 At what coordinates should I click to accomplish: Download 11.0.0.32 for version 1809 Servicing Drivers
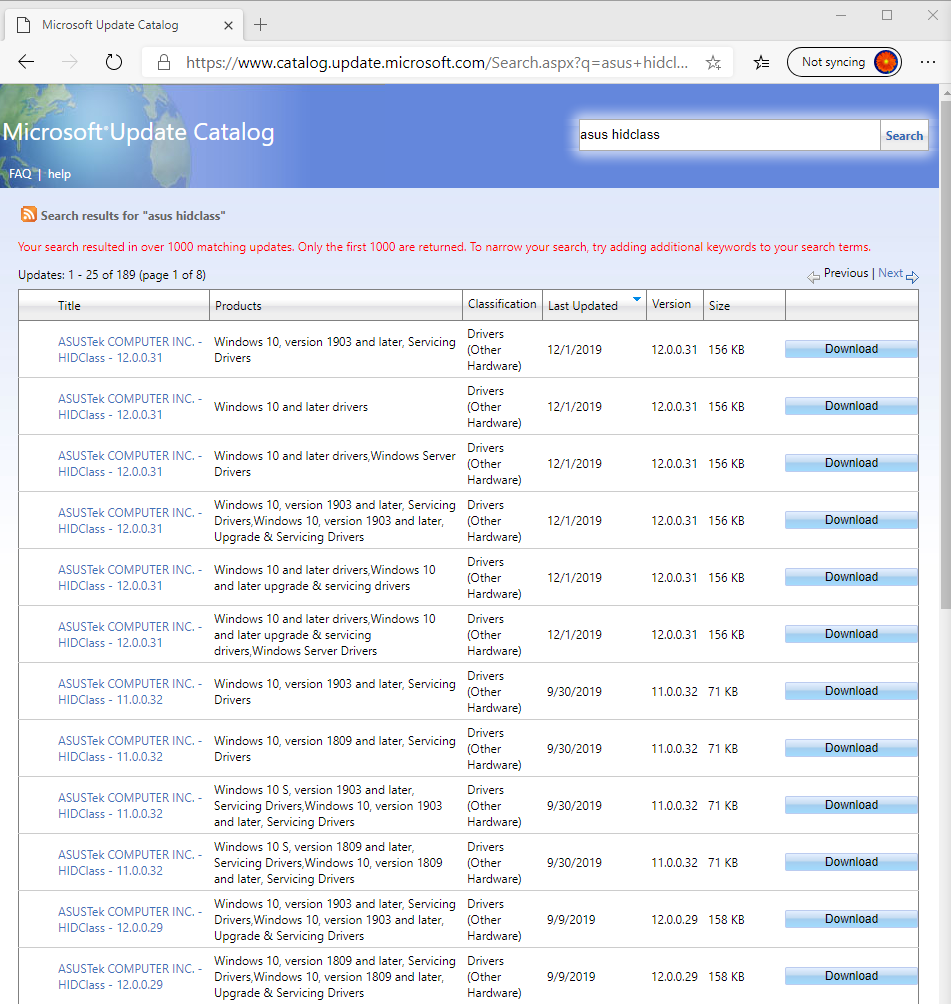[x=851, y=748]
